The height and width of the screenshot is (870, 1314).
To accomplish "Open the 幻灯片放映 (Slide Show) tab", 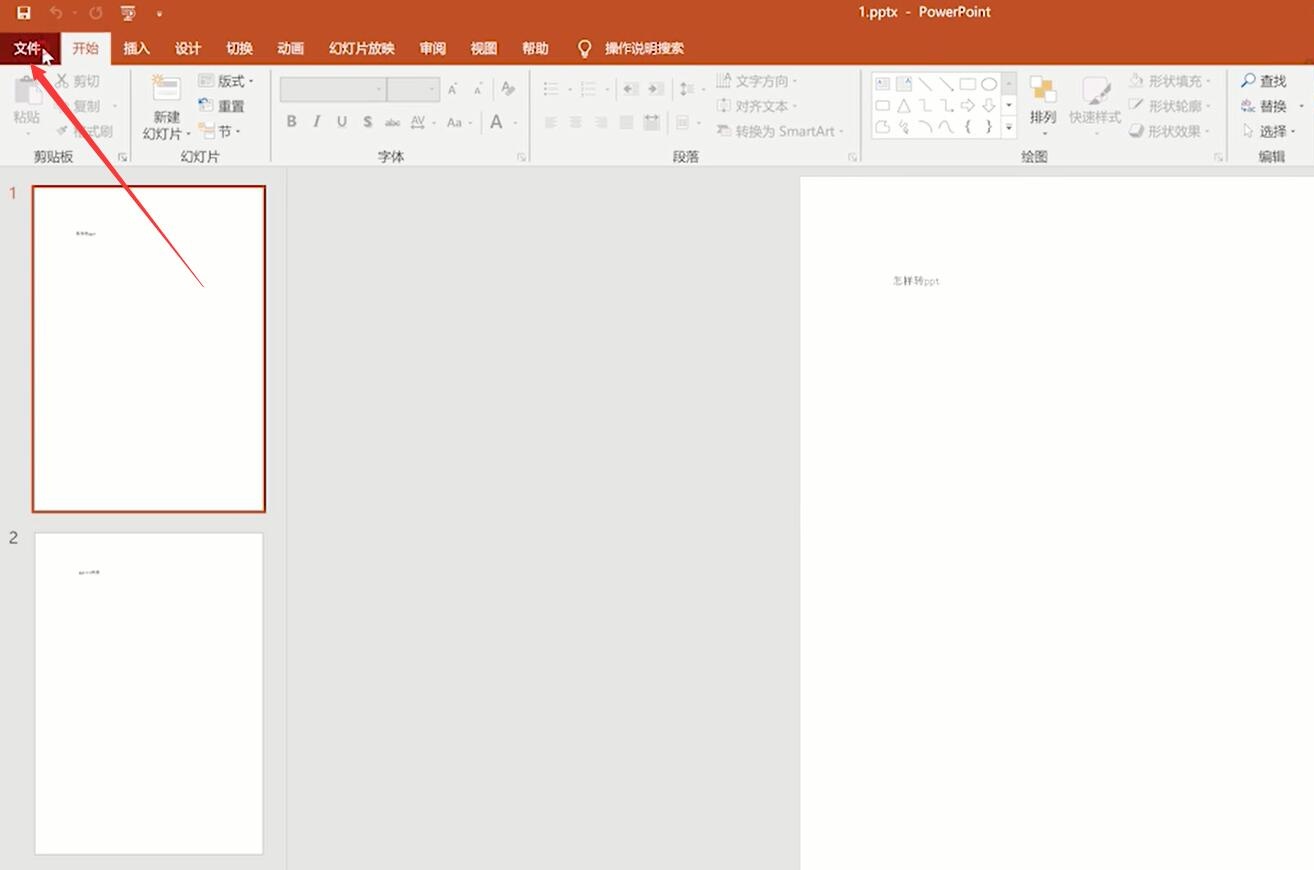I will 362,48.
